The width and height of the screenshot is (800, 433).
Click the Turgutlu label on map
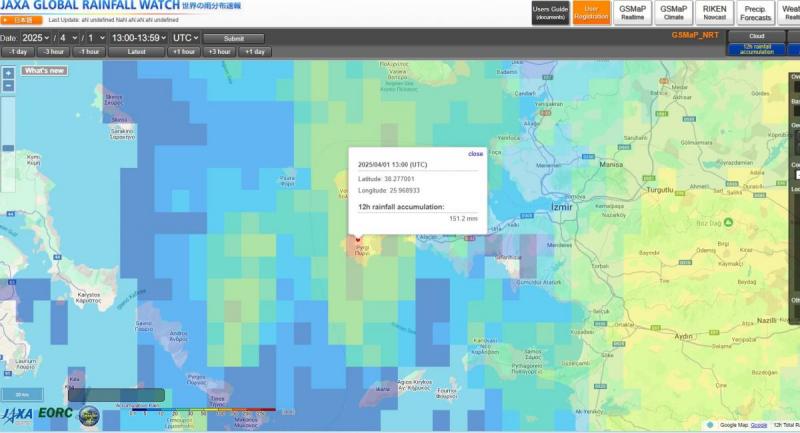click(660, 189)
